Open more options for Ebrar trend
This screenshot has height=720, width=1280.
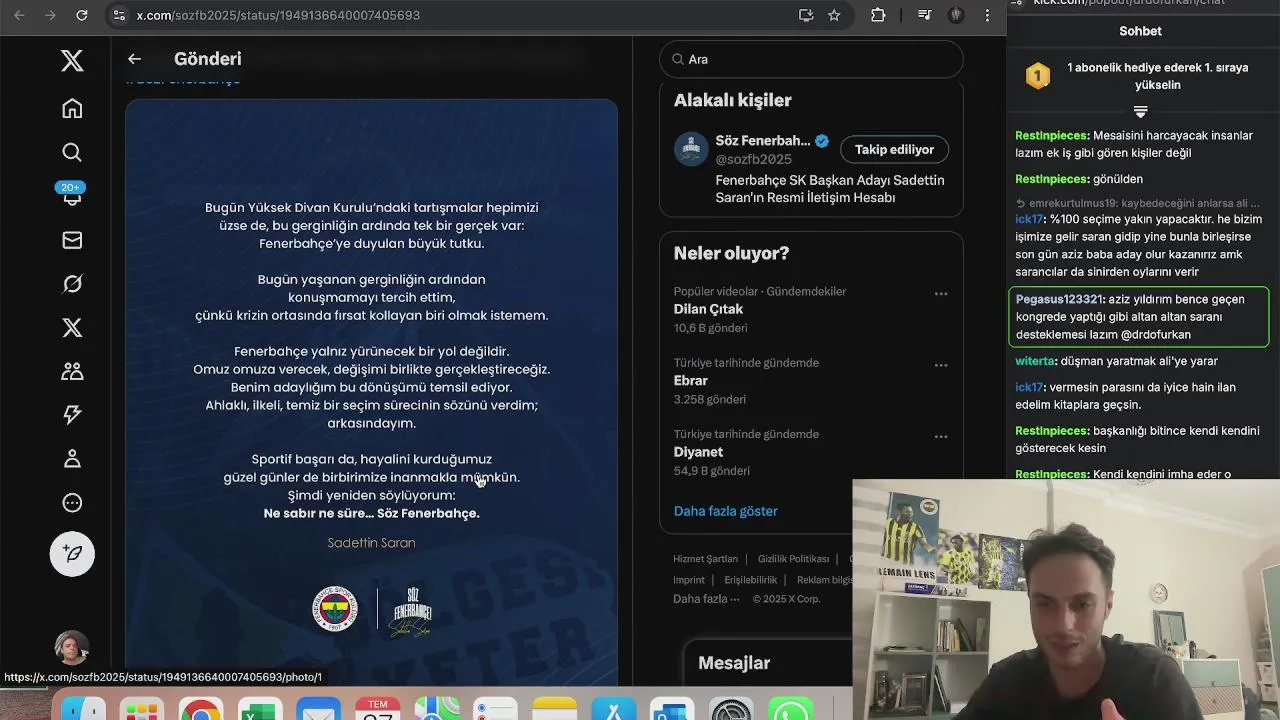click(941, 365)
